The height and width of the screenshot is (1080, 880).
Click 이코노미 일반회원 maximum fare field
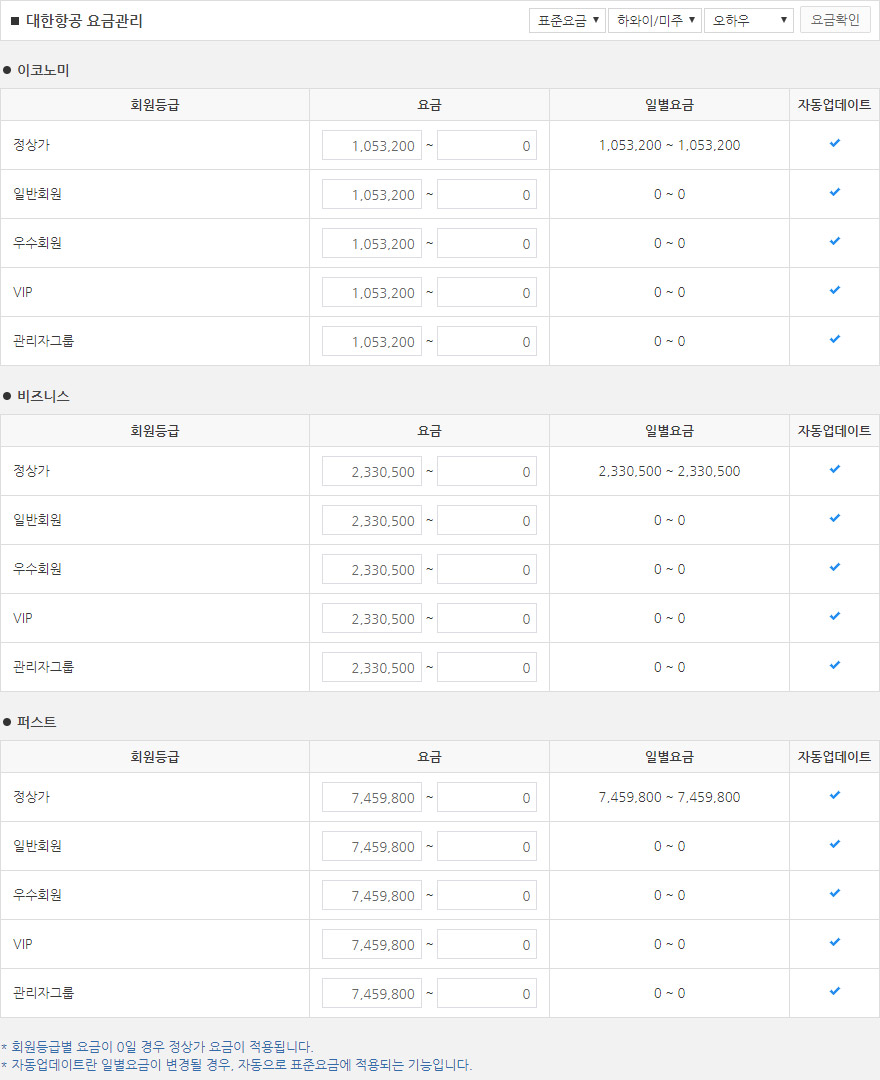(487, 194)
